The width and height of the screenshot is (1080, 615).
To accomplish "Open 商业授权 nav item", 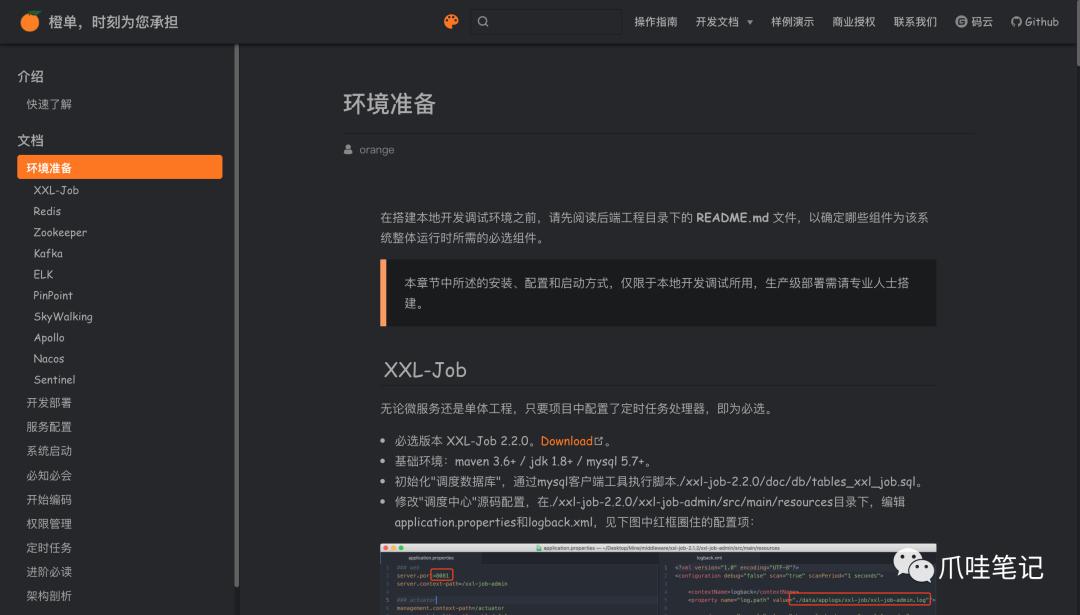I will pyautogui.click(x=853, y=22).
